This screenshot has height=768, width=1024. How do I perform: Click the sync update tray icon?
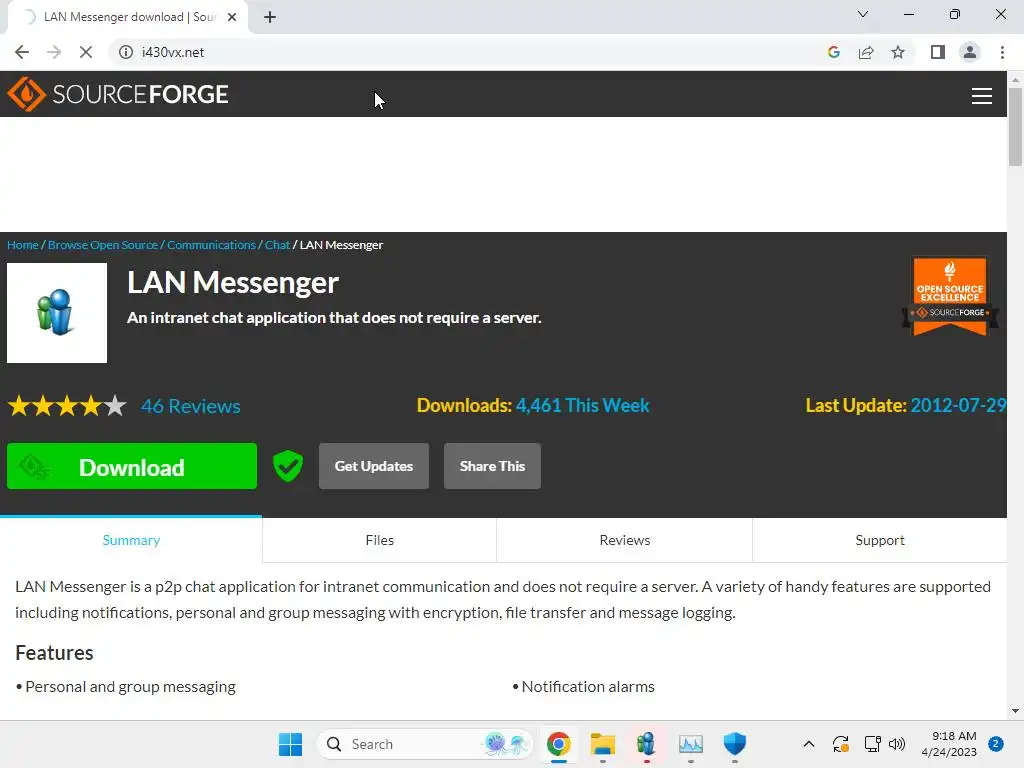tap(840, 744)
